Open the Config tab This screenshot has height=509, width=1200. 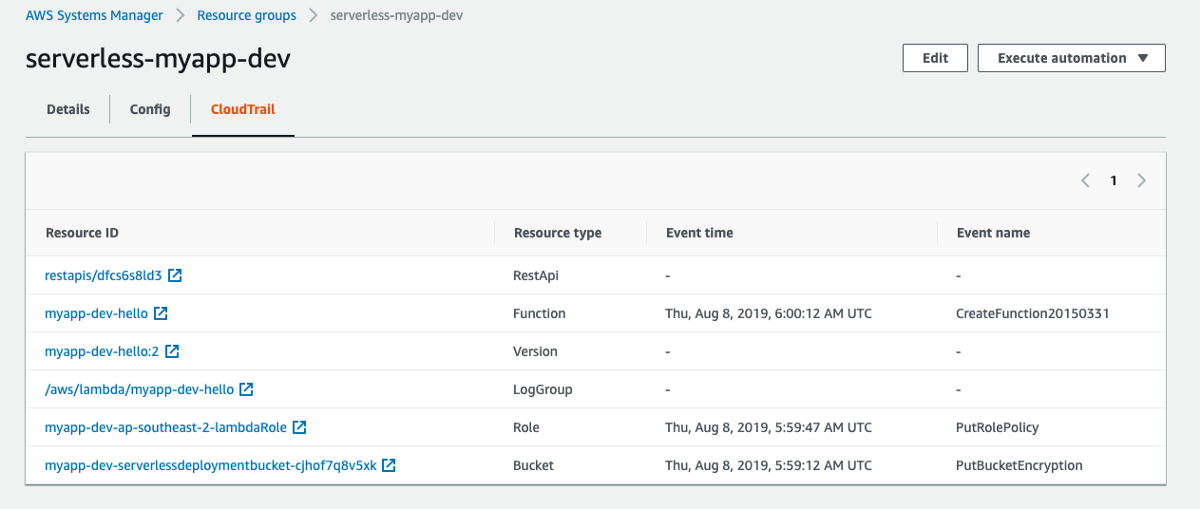(x=150, y=109)
